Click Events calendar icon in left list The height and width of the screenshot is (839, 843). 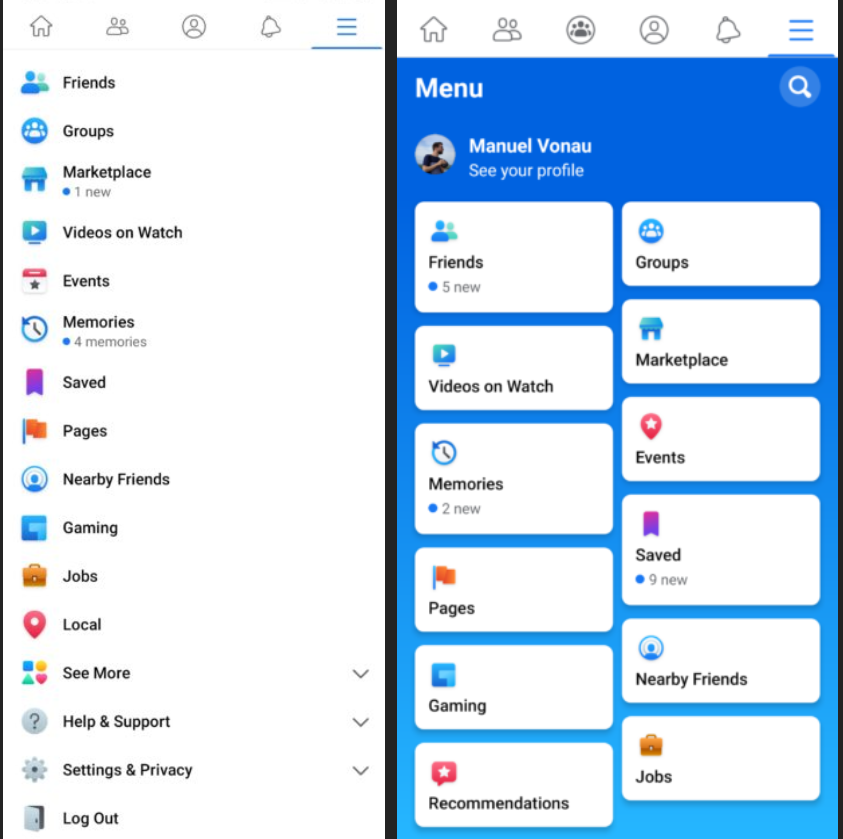pyautogui.click(x=34, y=281)
